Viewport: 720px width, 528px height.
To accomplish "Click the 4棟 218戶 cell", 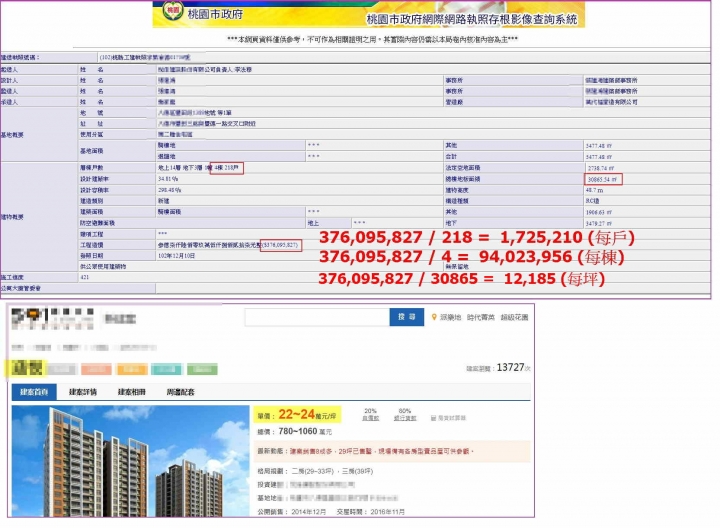I will pos(227,168).
